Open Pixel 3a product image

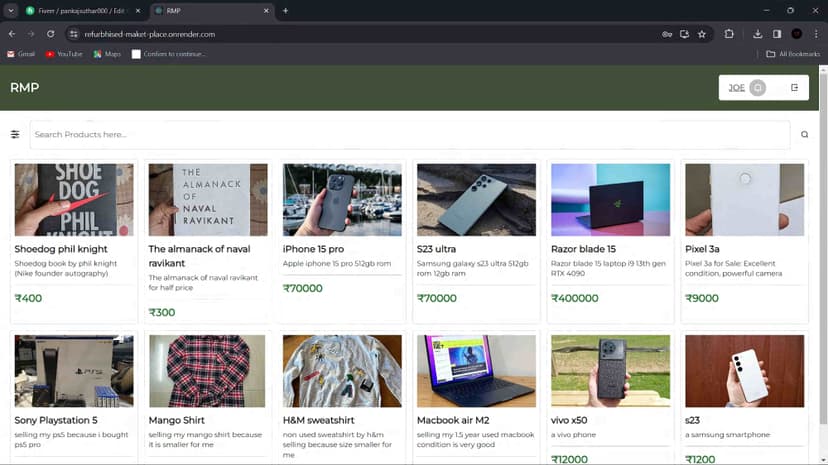click(x=745, y=200)
